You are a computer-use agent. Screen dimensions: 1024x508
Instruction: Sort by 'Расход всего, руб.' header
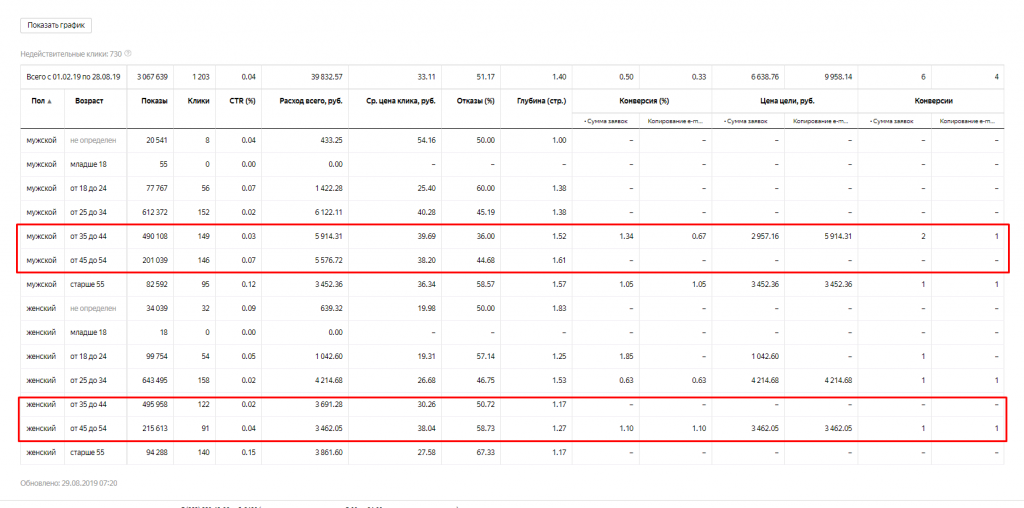(x=311, y=101)
